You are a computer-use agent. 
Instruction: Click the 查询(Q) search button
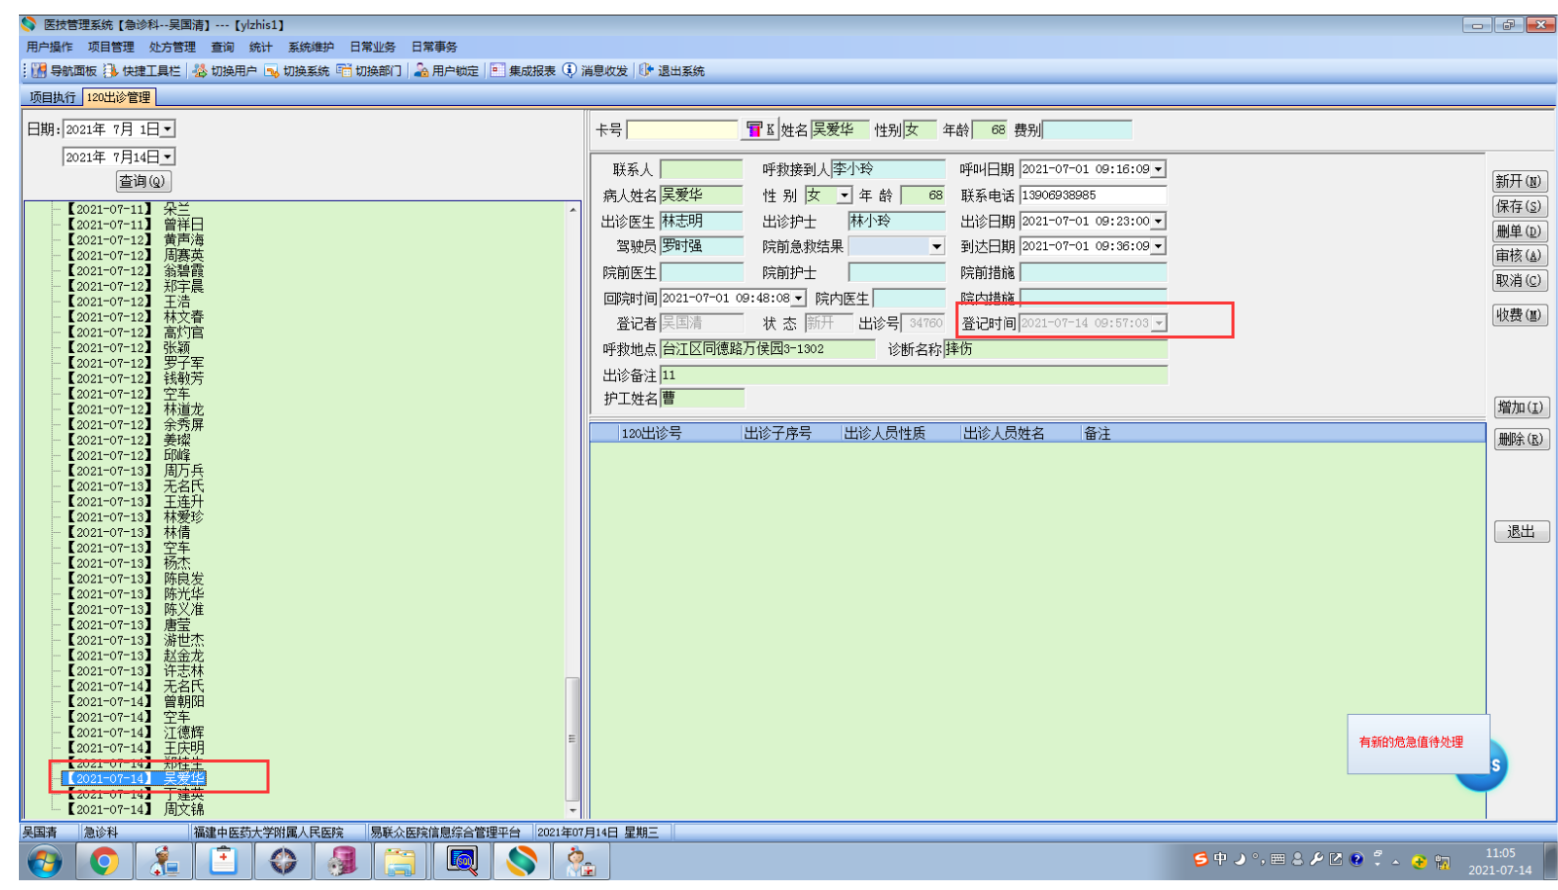(144, 181)
